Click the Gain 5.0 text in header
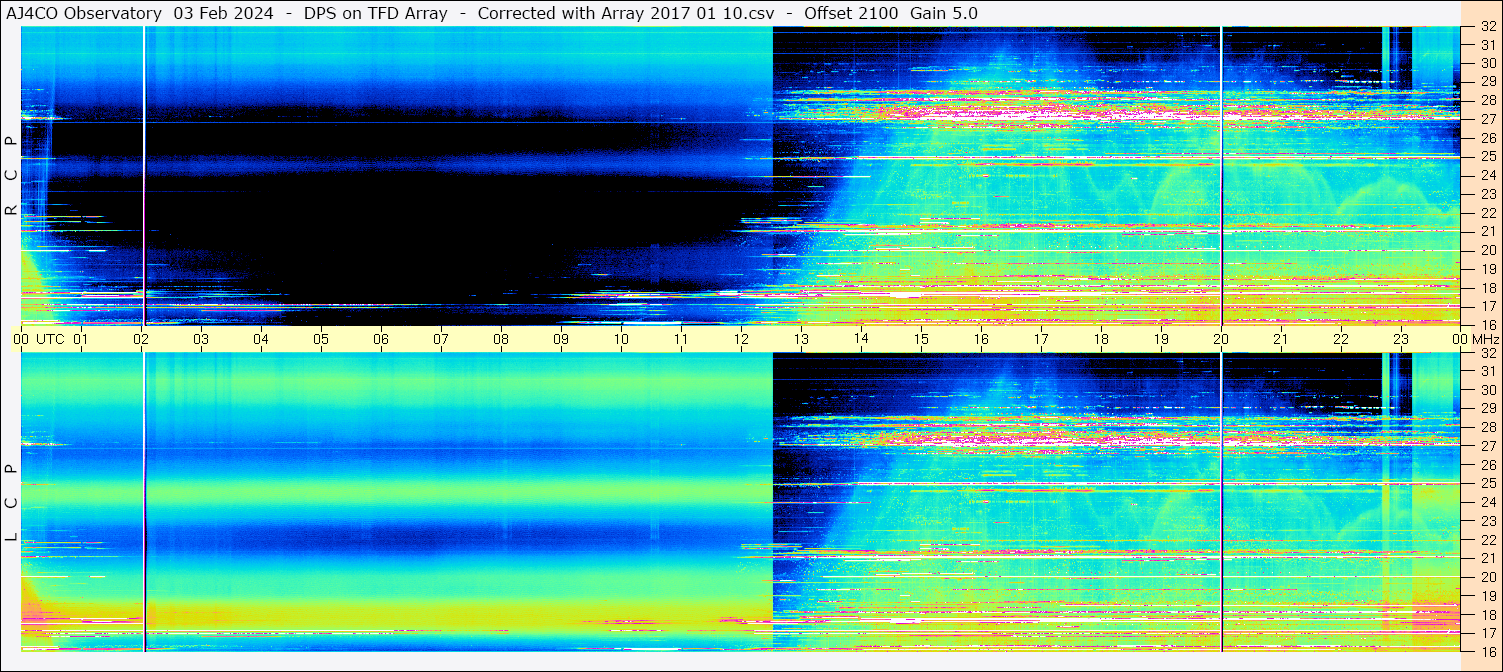1503x672 pixels. click(945, 13)
